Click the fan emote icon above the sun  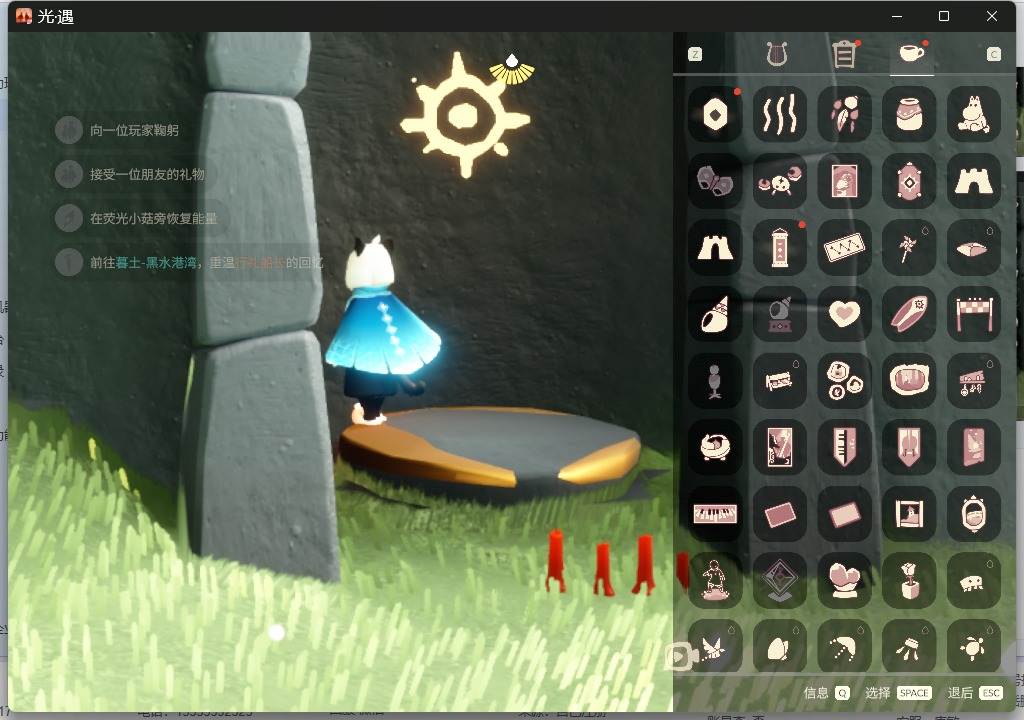click(512, 71)
